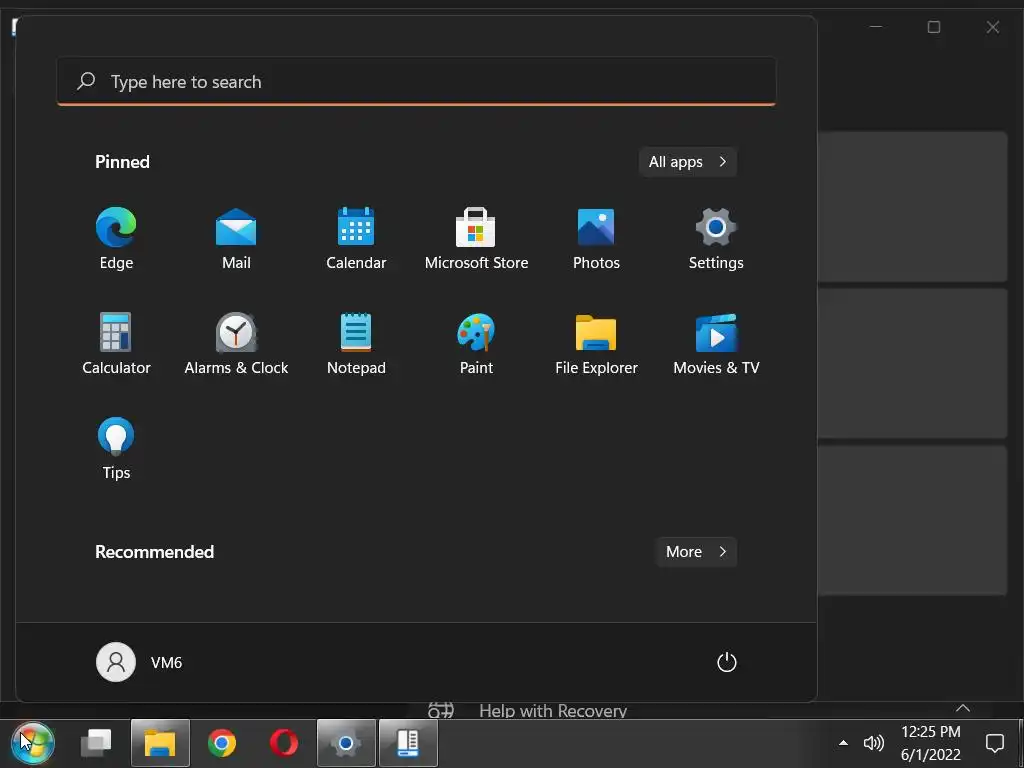Start the Calculator app
This screenshot has width=1024, height=768.
pos(116,344)
